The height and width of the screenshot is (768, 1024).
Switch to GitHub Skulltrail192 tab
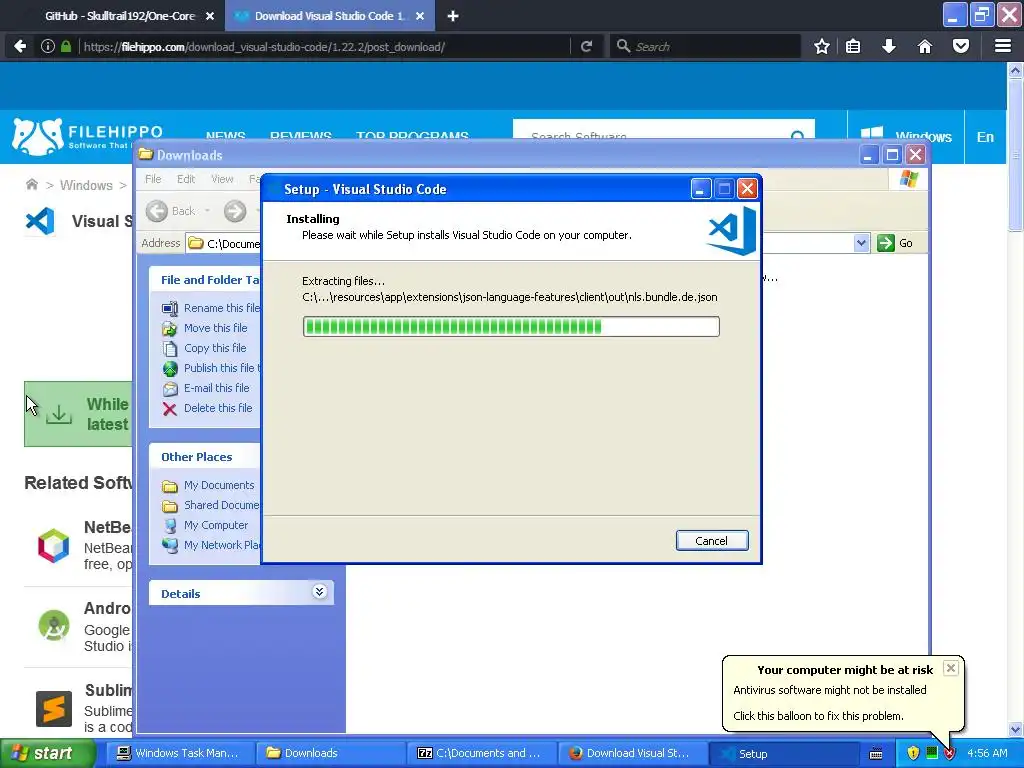[120, 16]
